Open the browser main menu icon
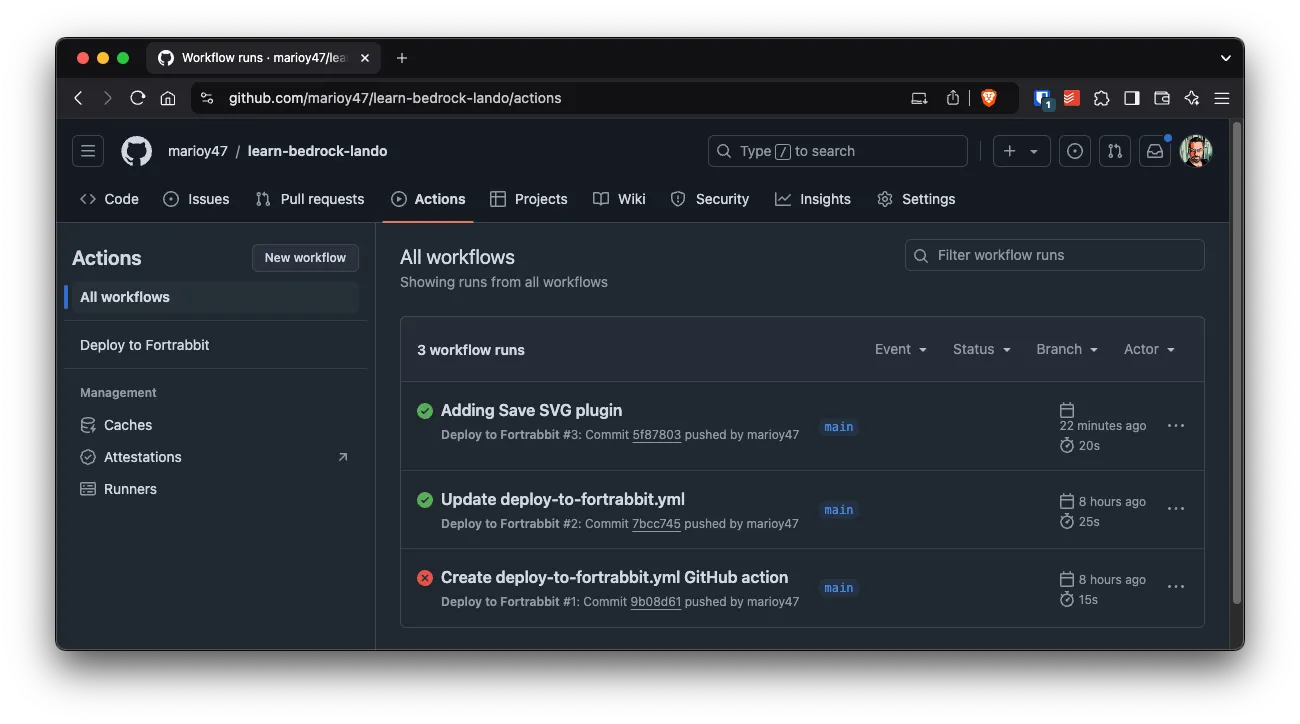 coord(1222,98)
